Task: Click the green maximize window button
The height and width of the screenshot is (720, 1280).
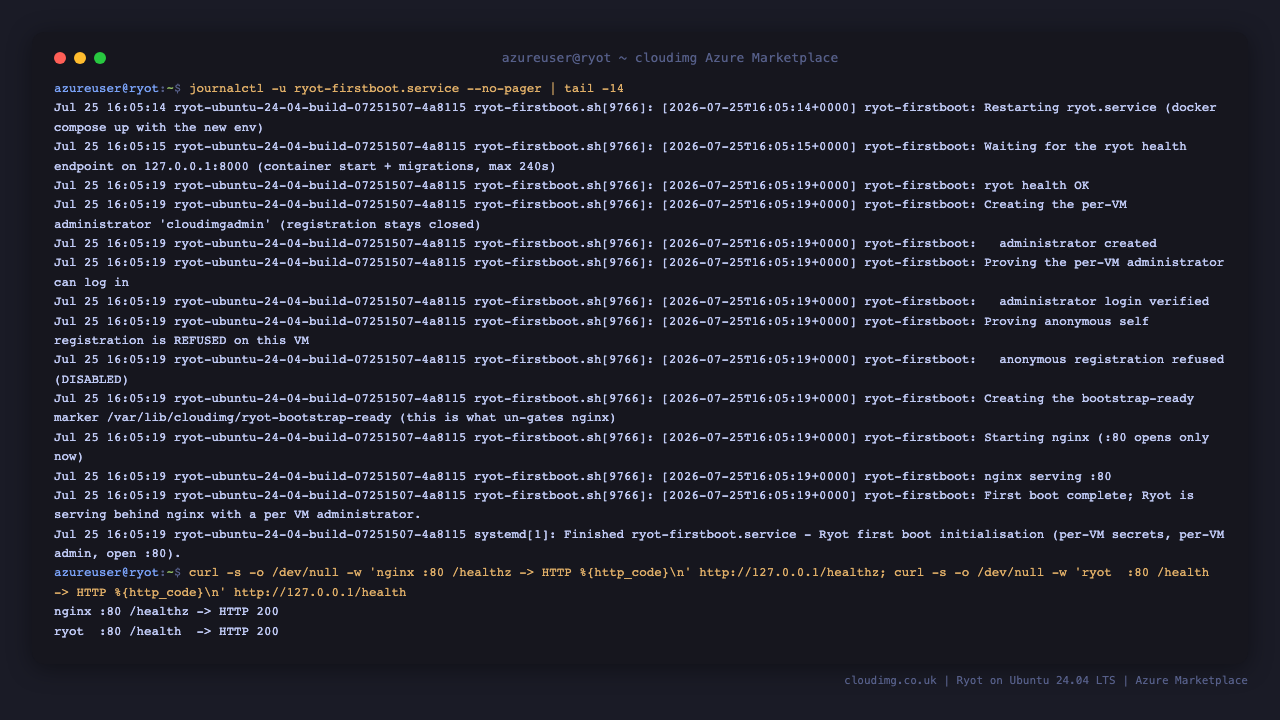Action: (100, 58)
